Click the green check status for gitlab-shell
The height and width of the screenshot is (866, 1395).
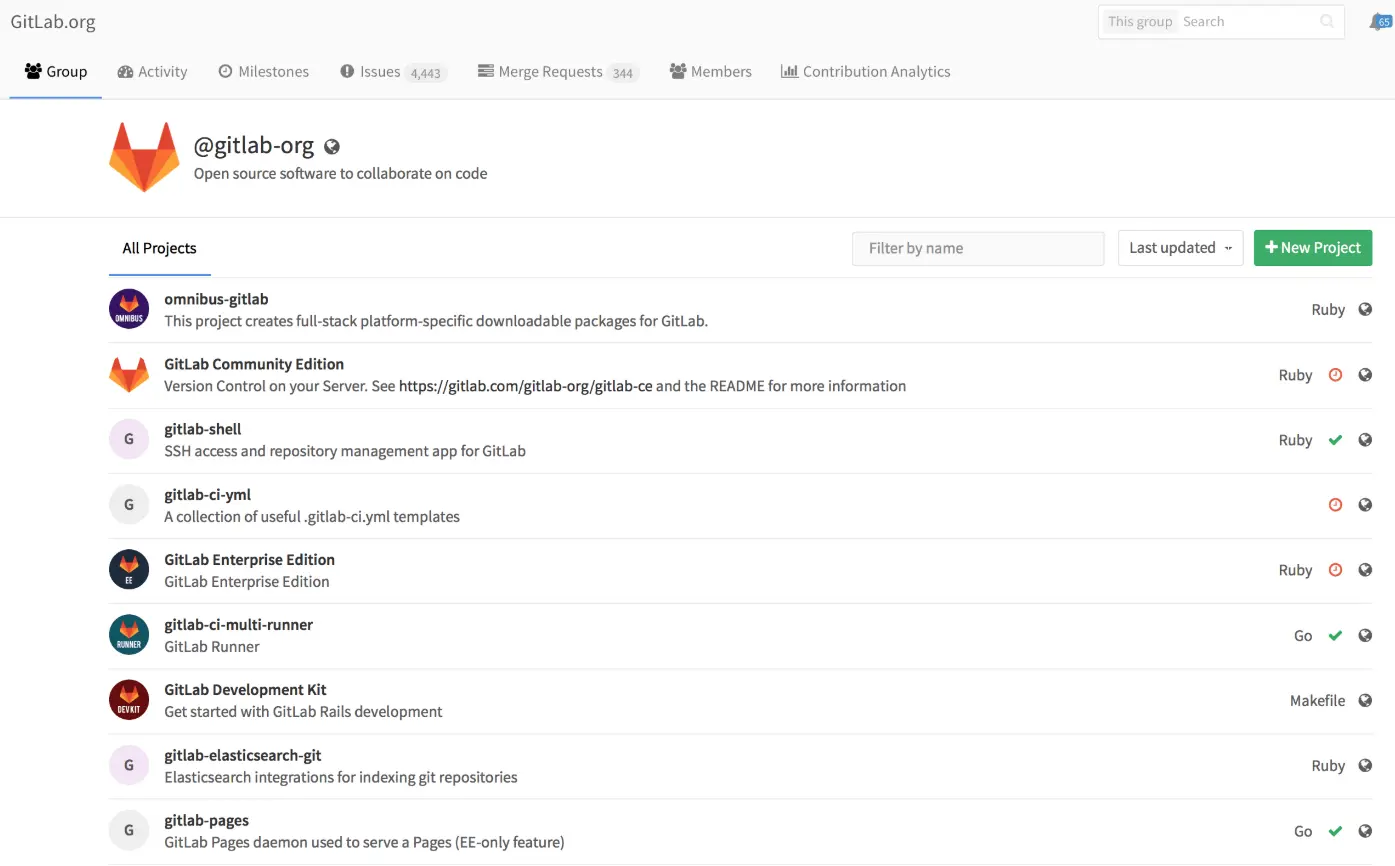(x=1334, y=440)
